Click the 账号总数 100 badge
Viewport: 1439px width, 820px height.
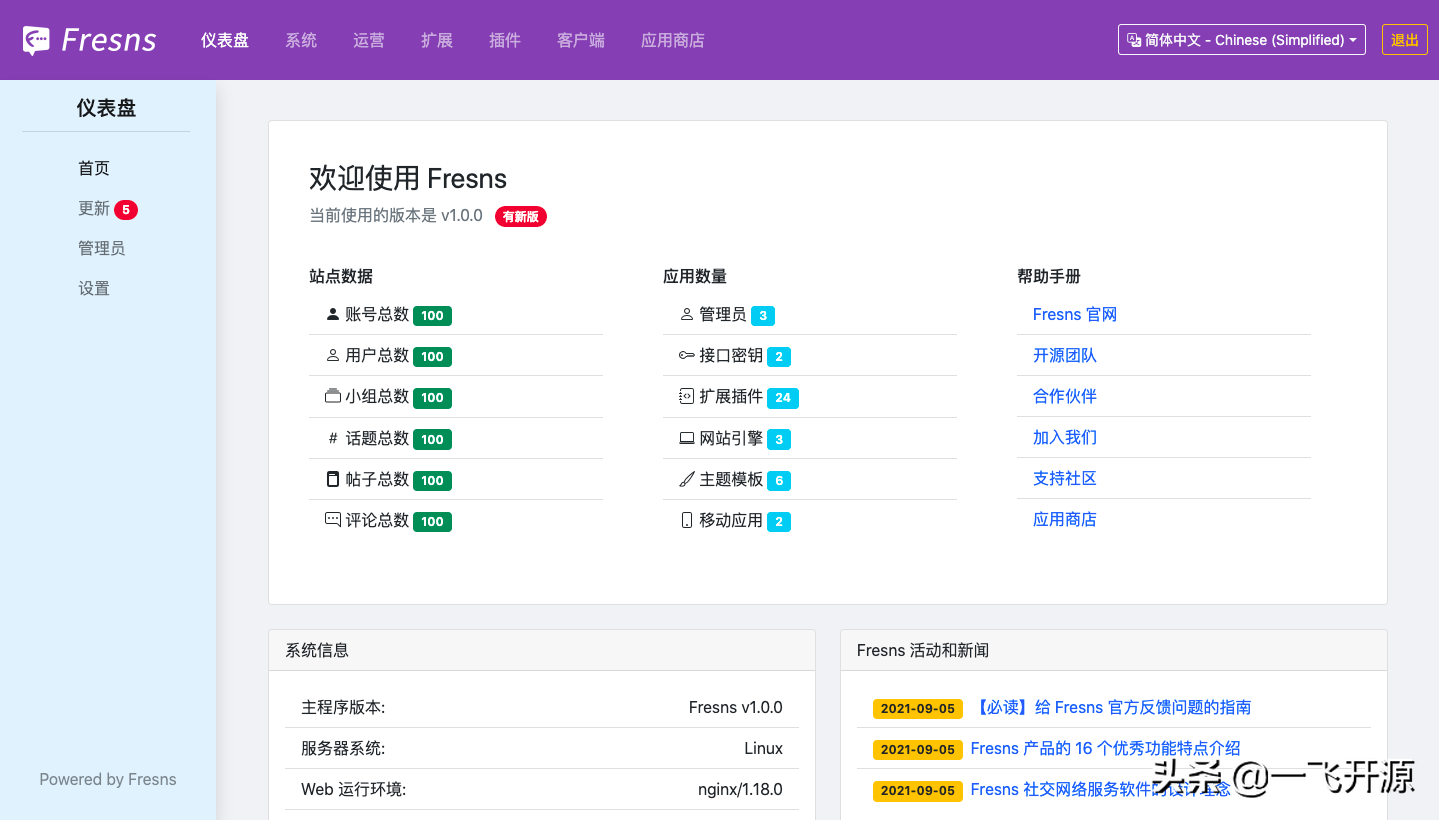coord(432,316)
